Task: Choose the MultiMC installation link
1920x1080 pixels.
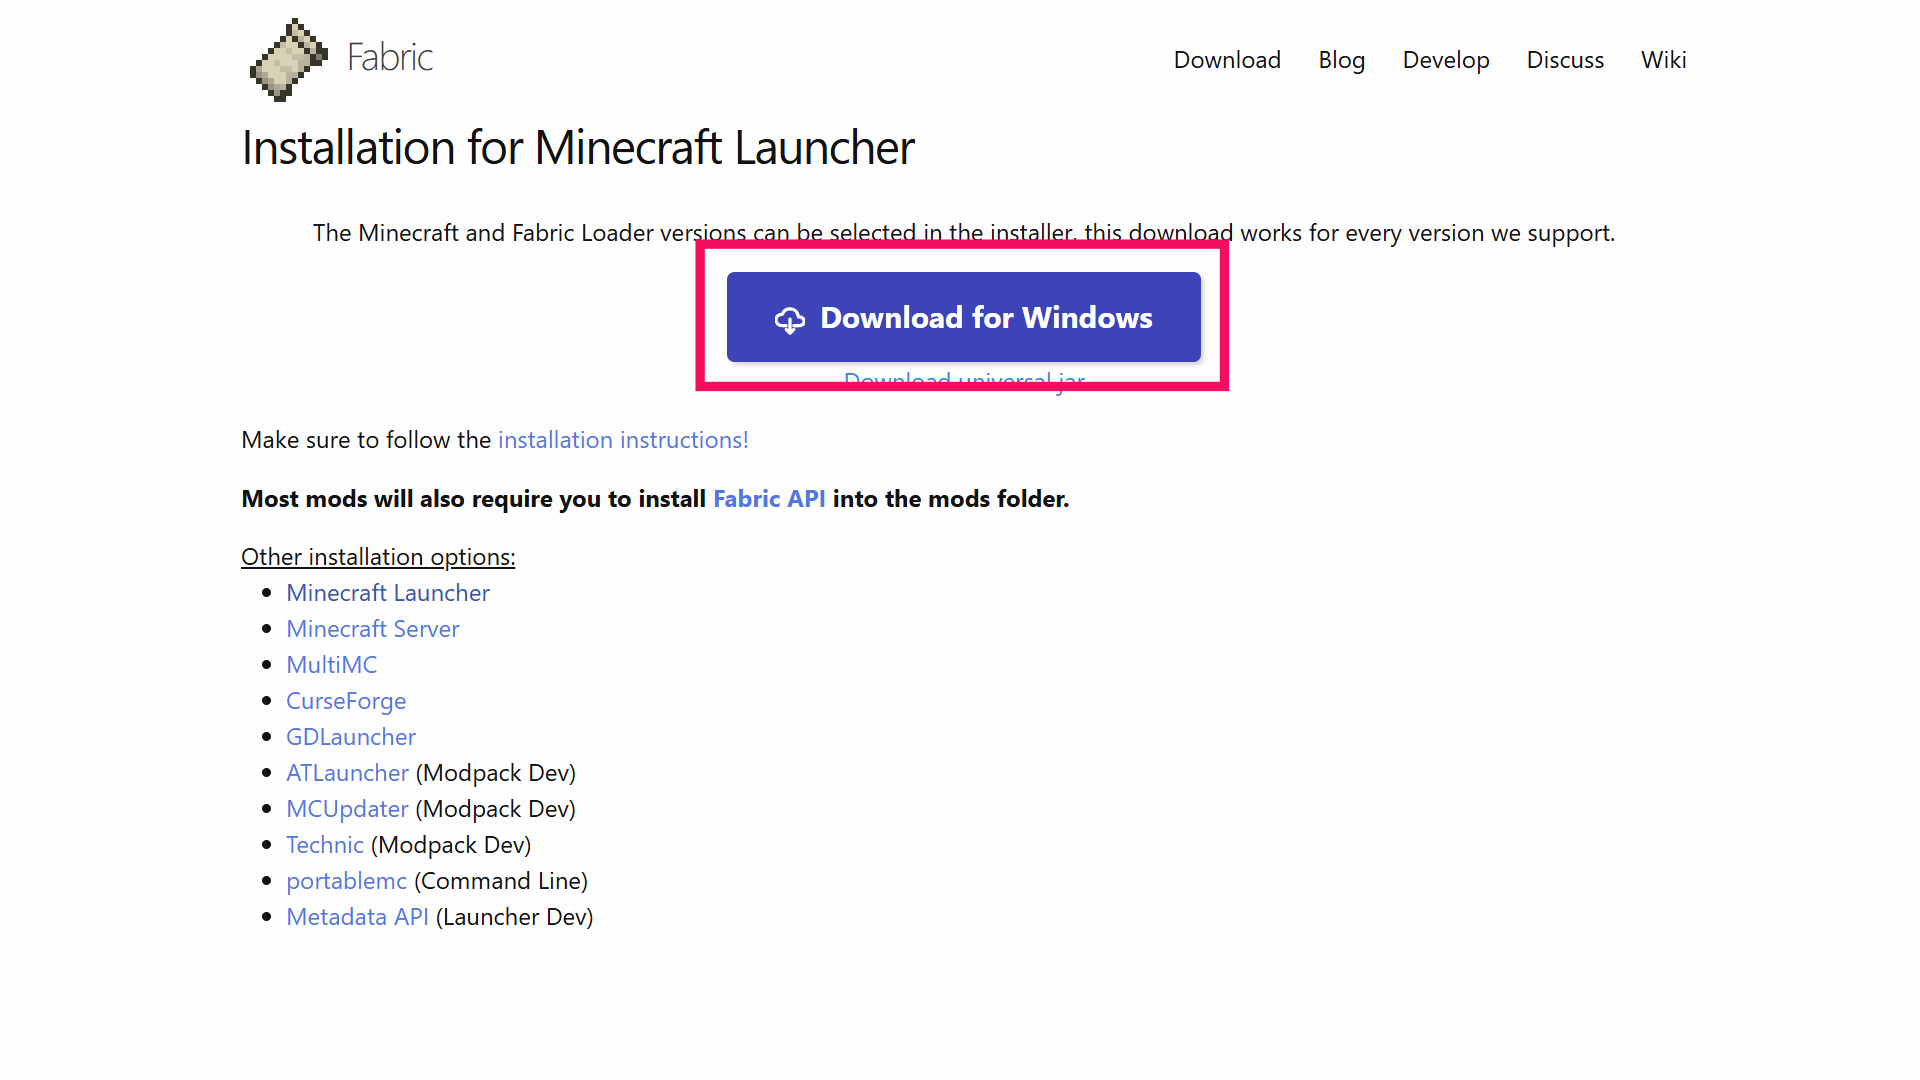Action: (332, 665)
